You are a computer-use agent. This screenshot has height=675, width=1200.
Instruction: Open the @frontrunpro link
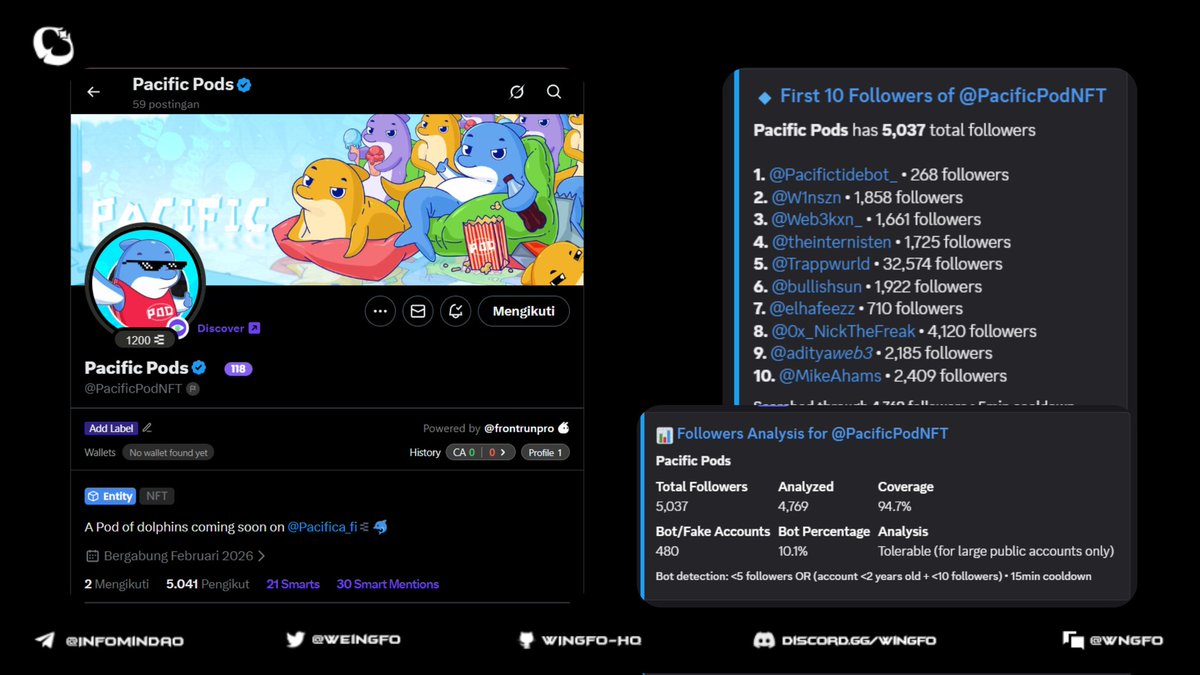pos(518,428)
